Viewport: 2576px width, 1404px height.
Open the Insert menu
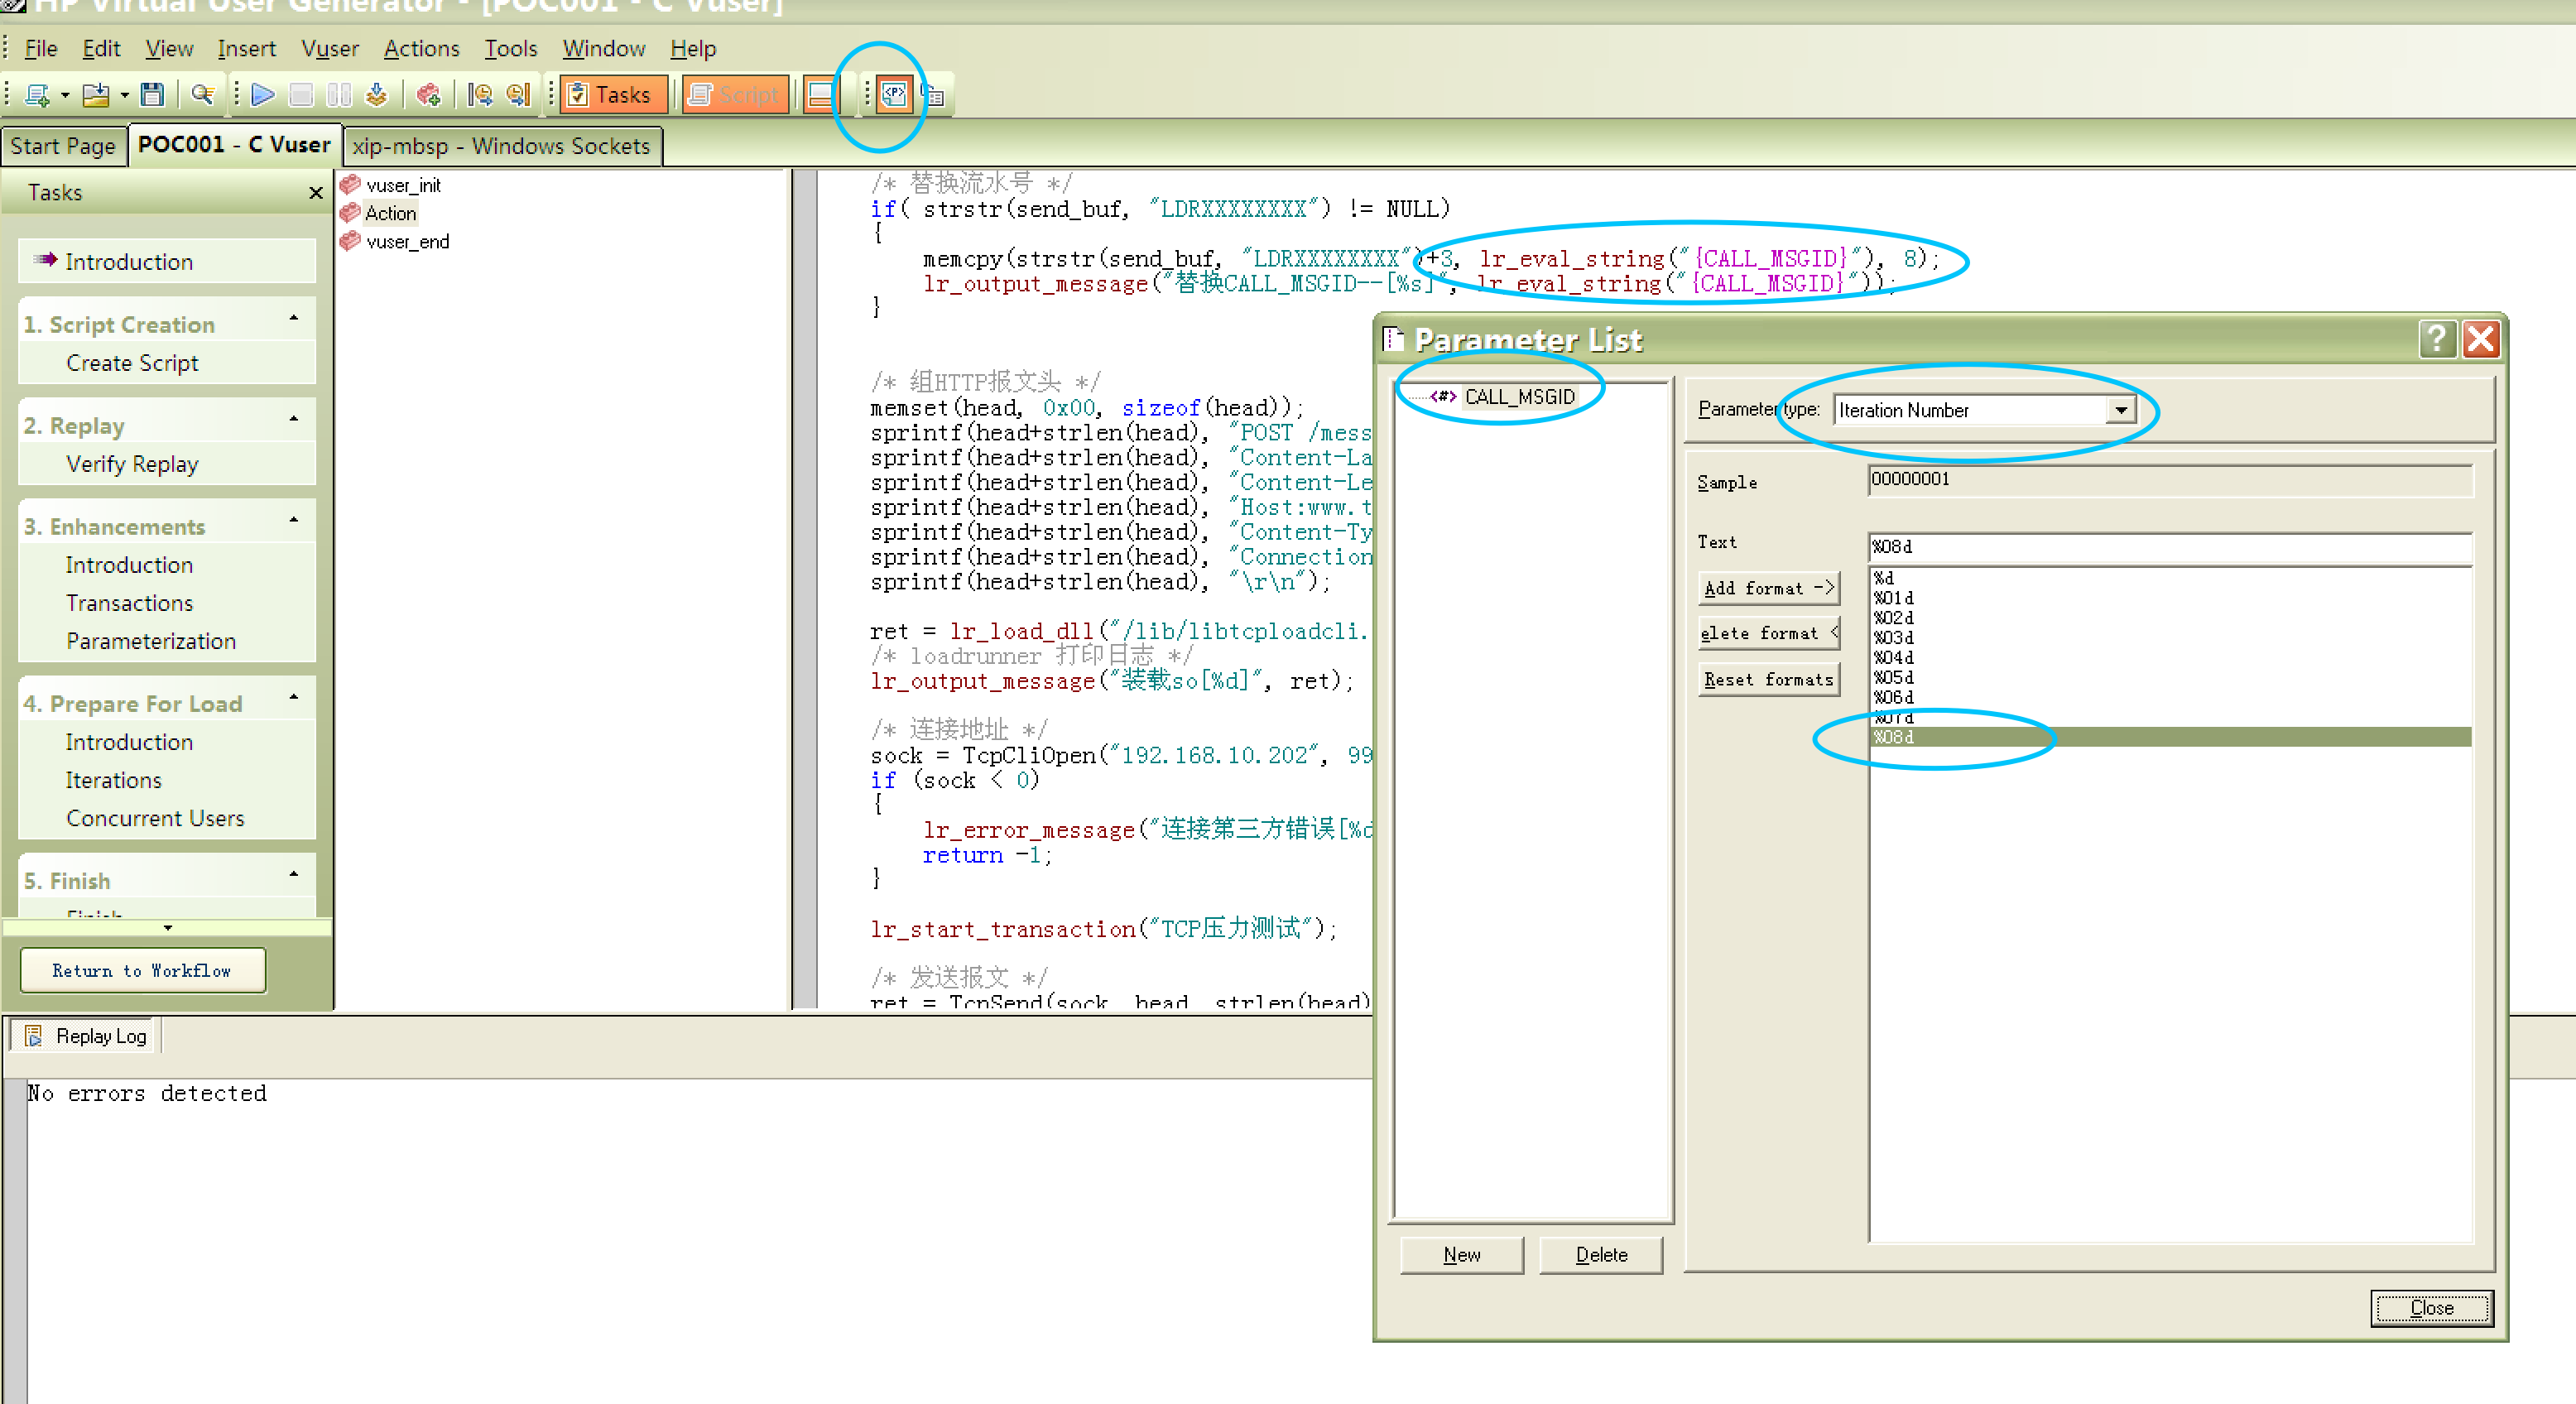click(246, 48)
